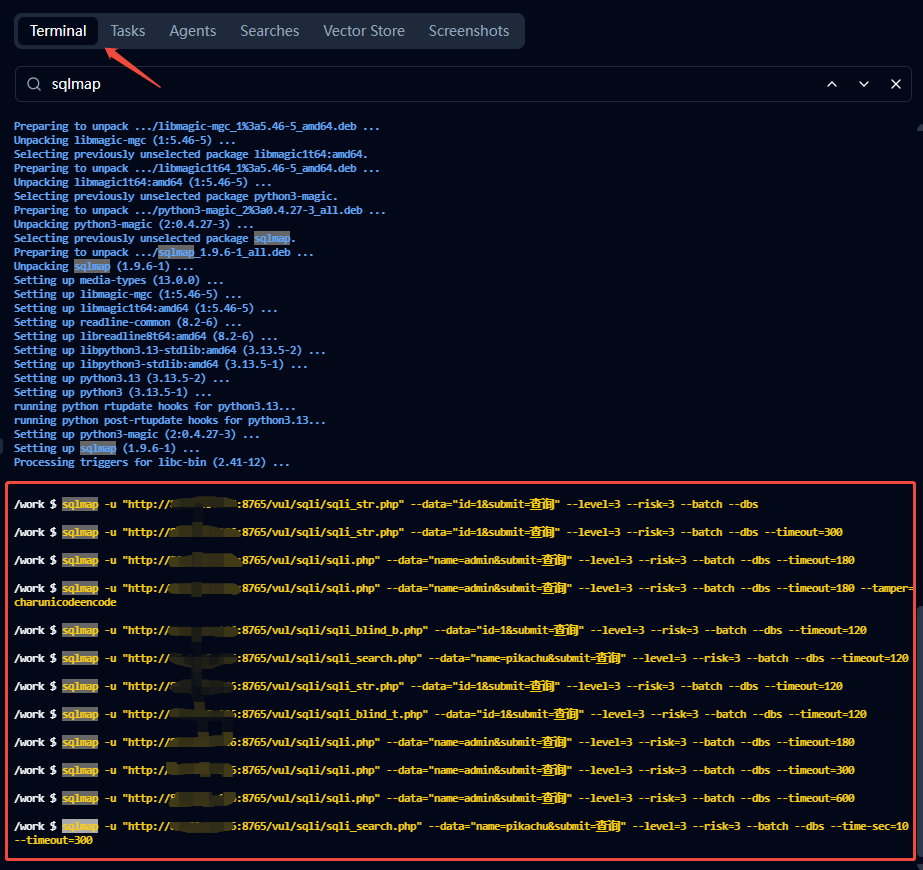The width and height of the screenshot is (923, 870).
Task: Click the magnifier icon in search bar
Action: (35, 85)
